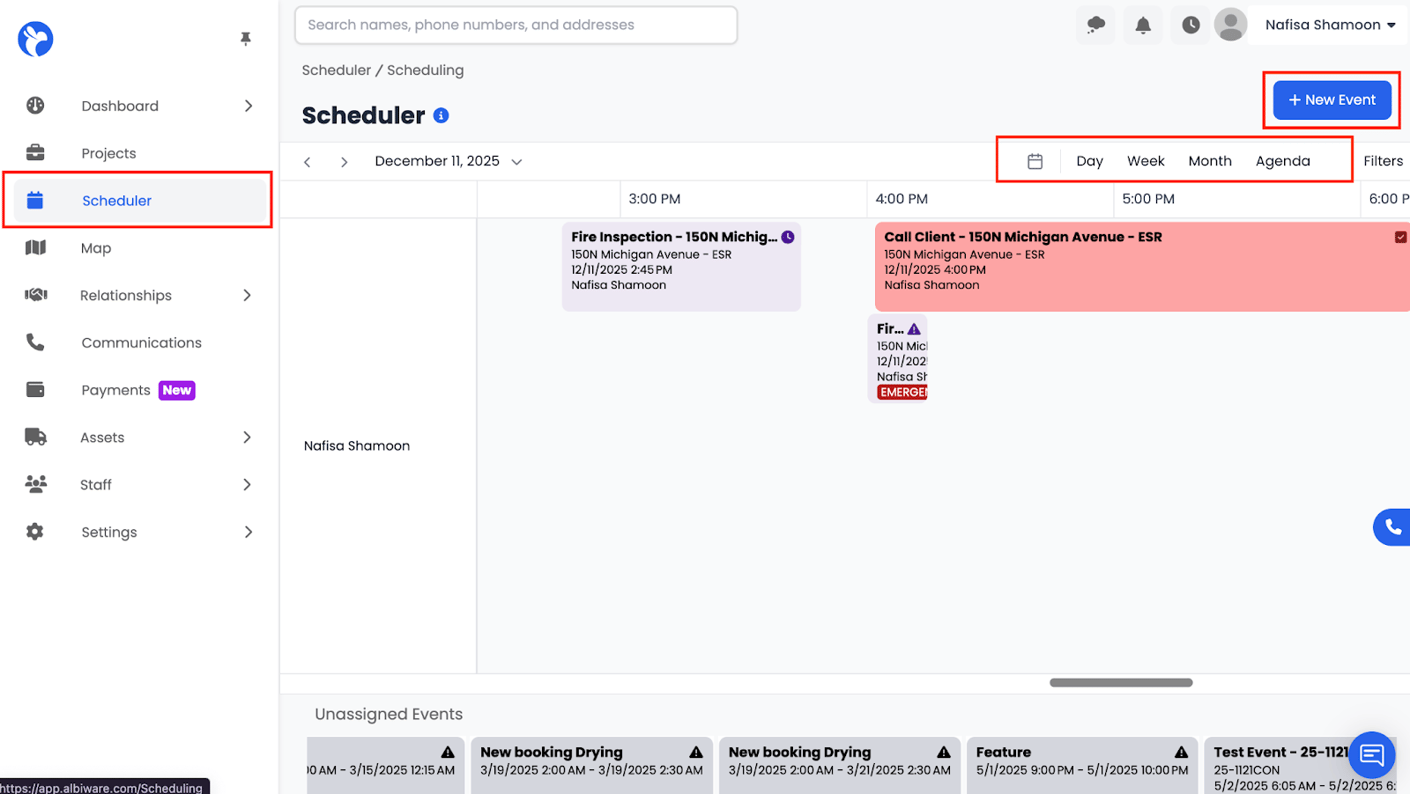This screenshot has width=1410, height=794.
Task: Click the Albiware bird logo
Action: point(35,39)
